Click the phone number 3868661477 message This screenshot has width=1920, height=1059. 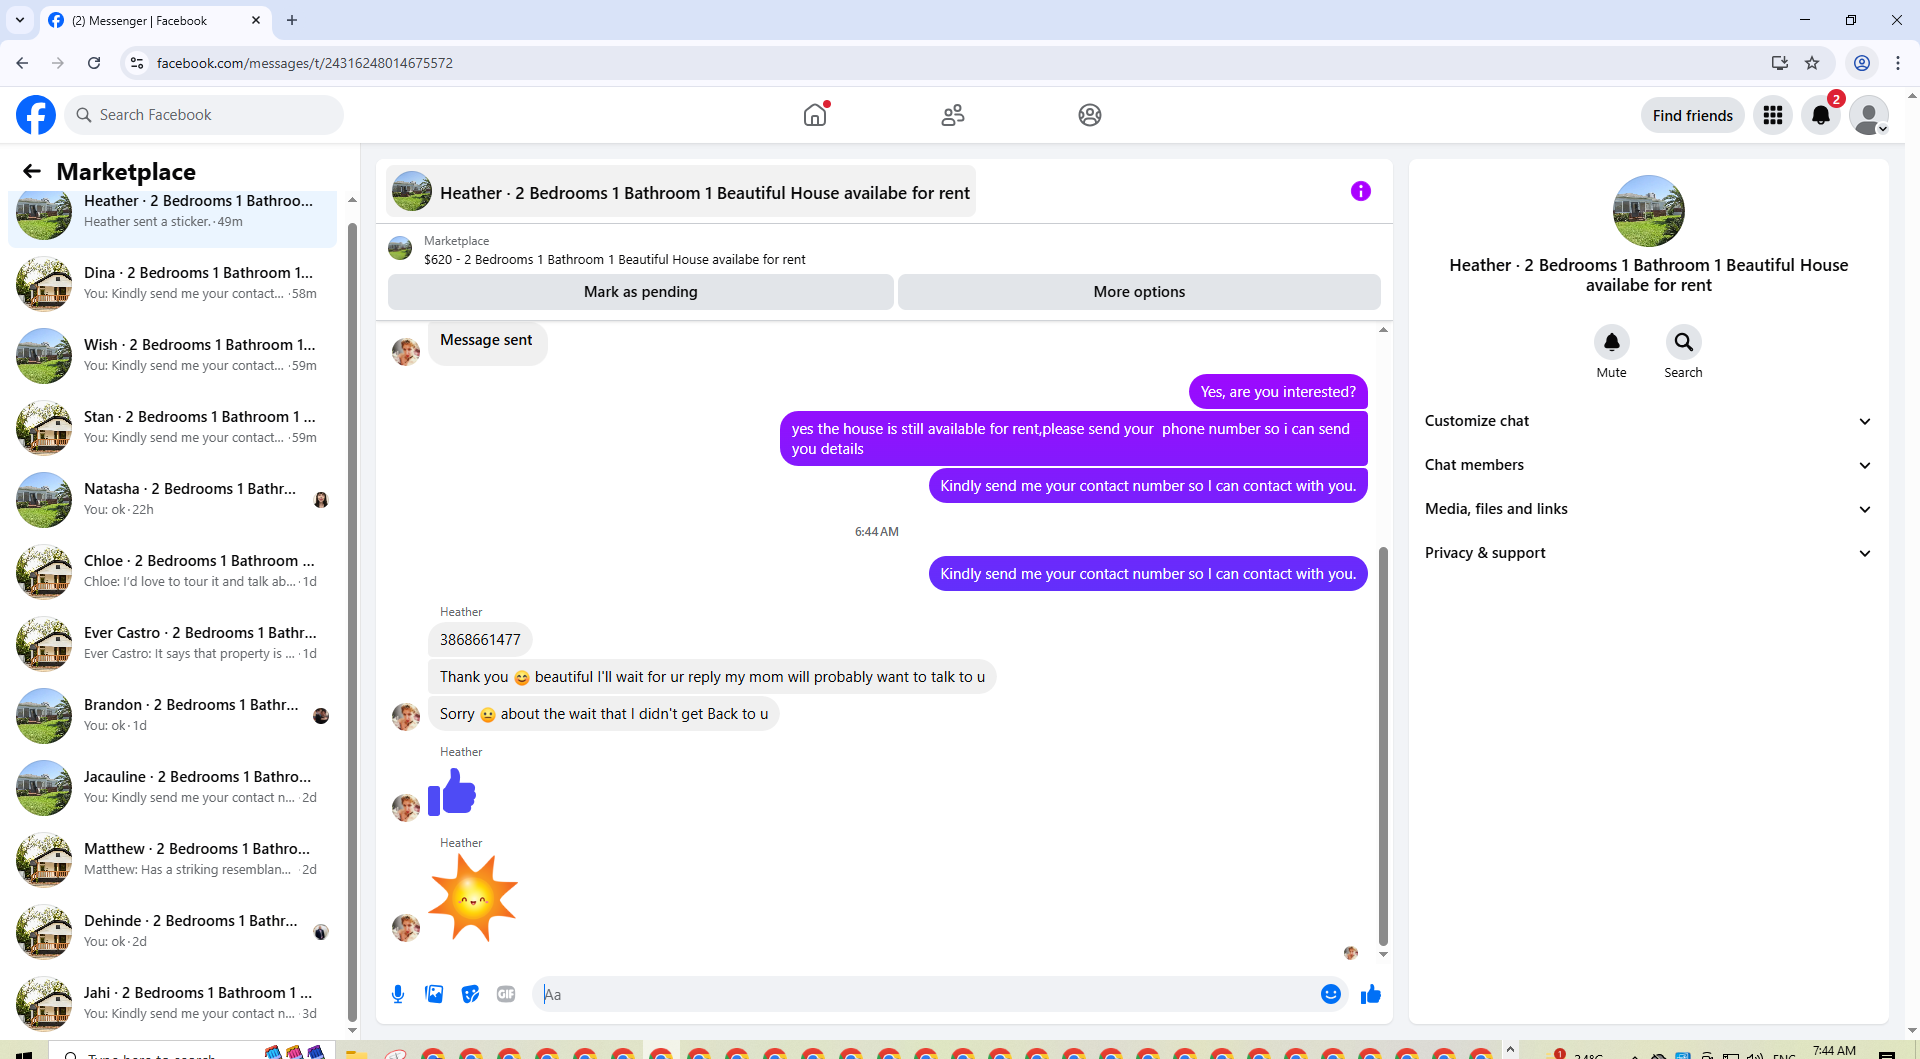pyautogui.click(x=480, y=640)
